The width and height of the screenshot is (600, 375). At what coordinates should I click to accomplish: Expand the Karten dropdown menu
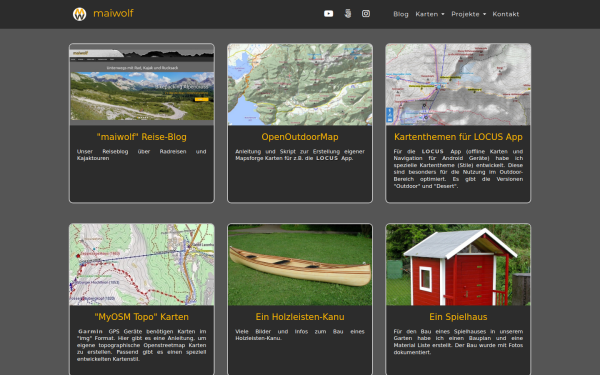(x=430, y=14)
